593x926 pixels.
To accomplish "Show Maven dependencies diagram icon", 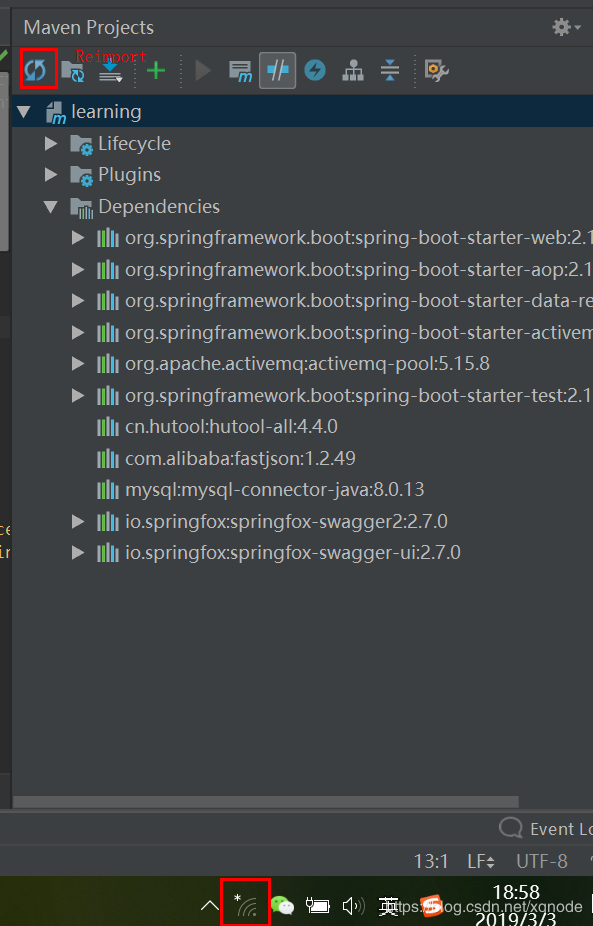I will pos(353,70).
